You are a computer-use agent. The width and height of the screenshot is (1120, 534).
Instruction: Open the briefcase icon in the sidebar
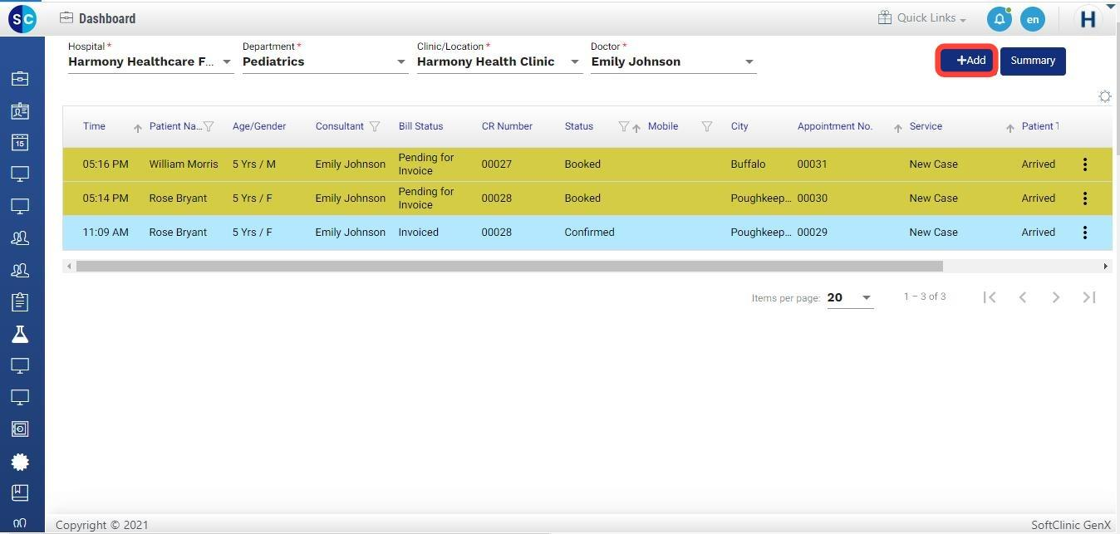20,79
